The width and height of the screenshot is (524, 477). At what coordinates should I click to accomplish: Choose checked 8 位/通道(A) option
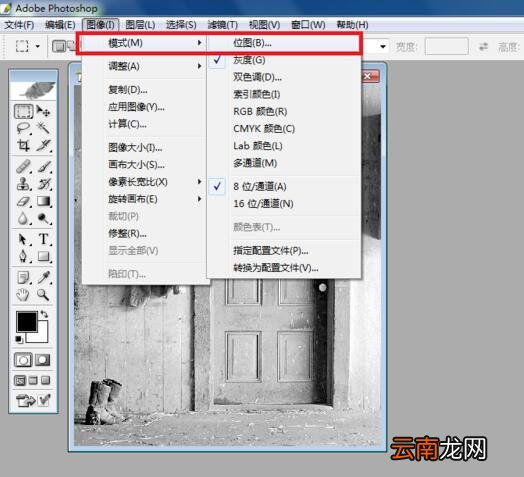[x=284, y=187]
